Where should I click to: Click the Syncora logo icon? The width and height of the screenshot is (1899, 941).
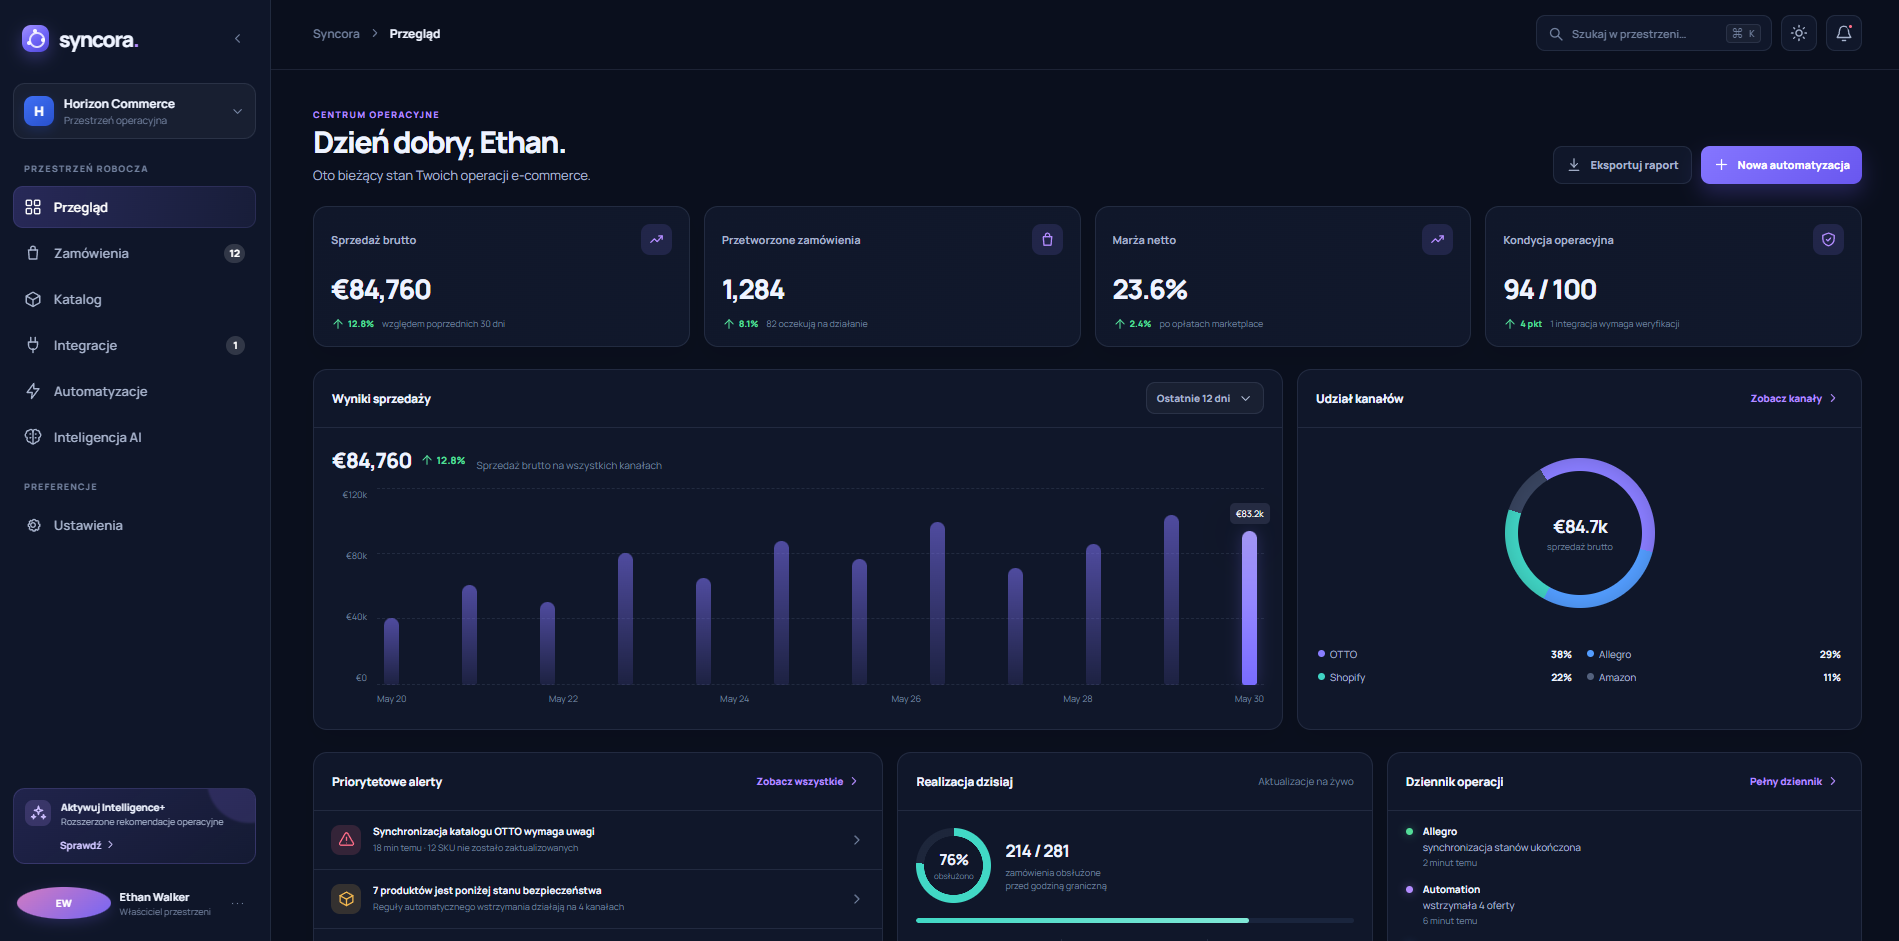pos(36,39)
